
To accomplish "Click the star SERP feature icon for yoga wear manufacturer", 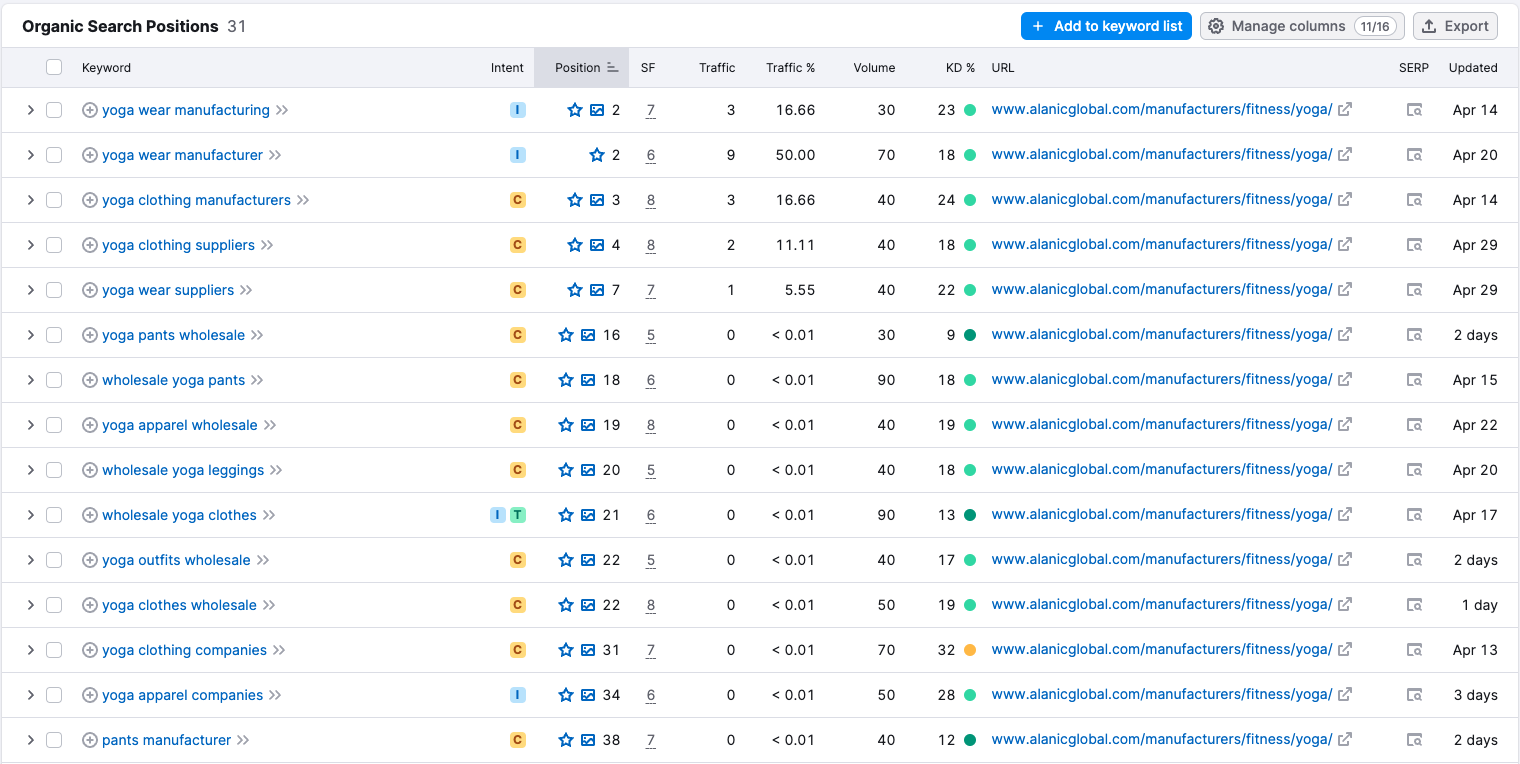I will (x=597, y=155).
